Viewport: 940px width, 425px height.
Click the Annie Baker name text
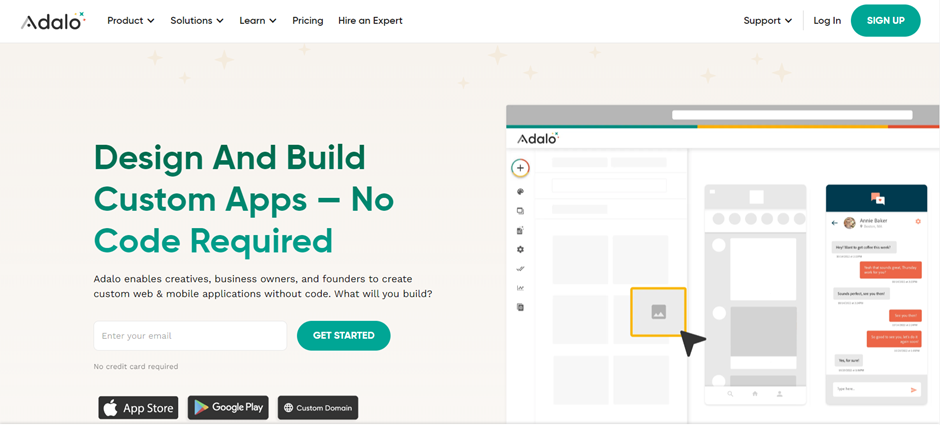[873, 221]
